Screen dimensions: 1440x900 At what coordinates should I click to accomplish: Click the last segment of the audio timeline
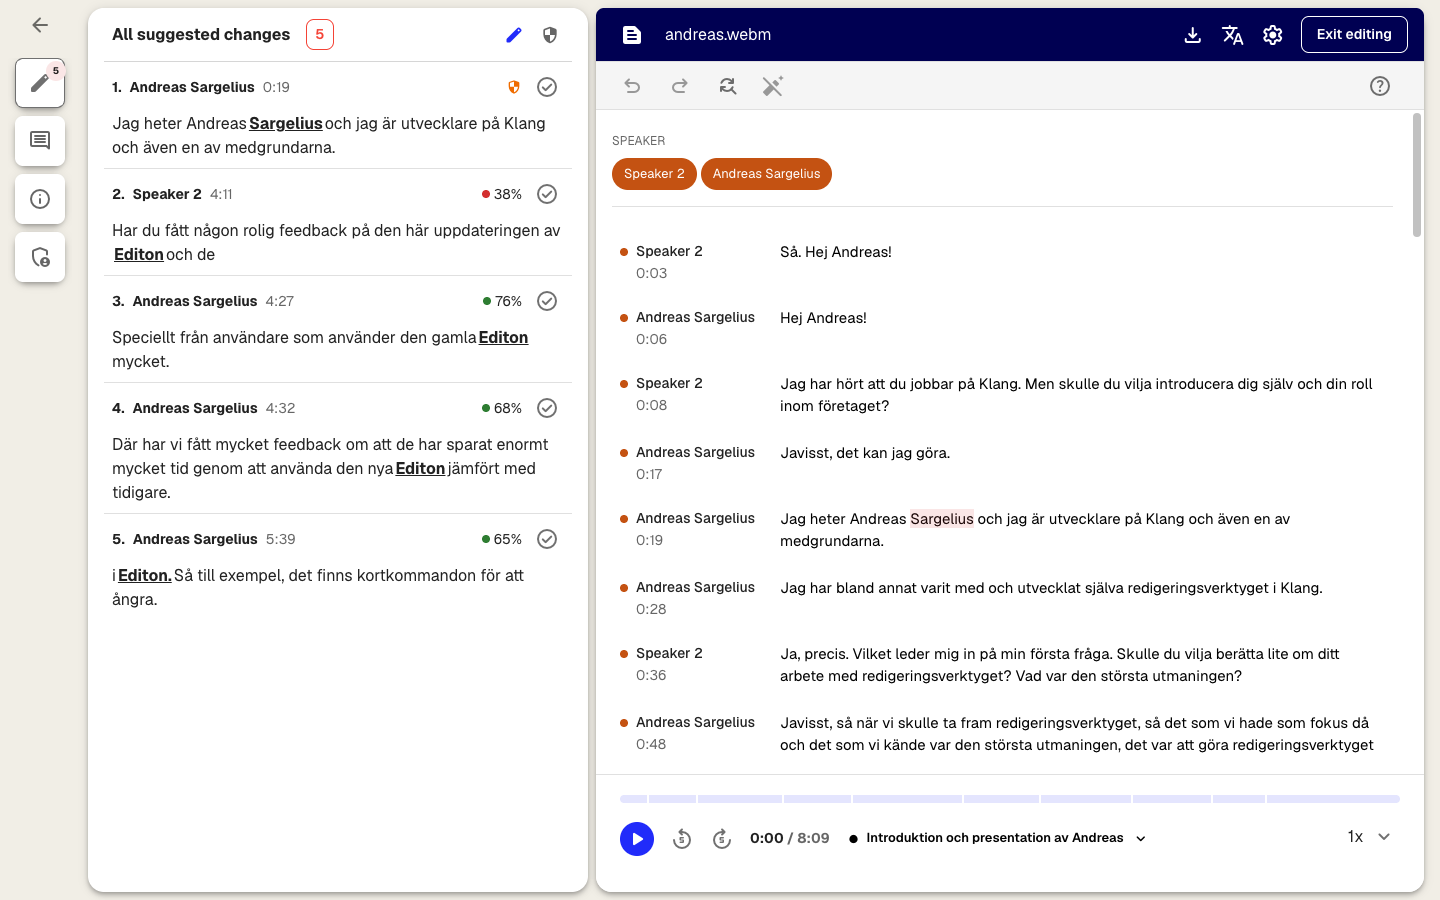coord(1333,799)
